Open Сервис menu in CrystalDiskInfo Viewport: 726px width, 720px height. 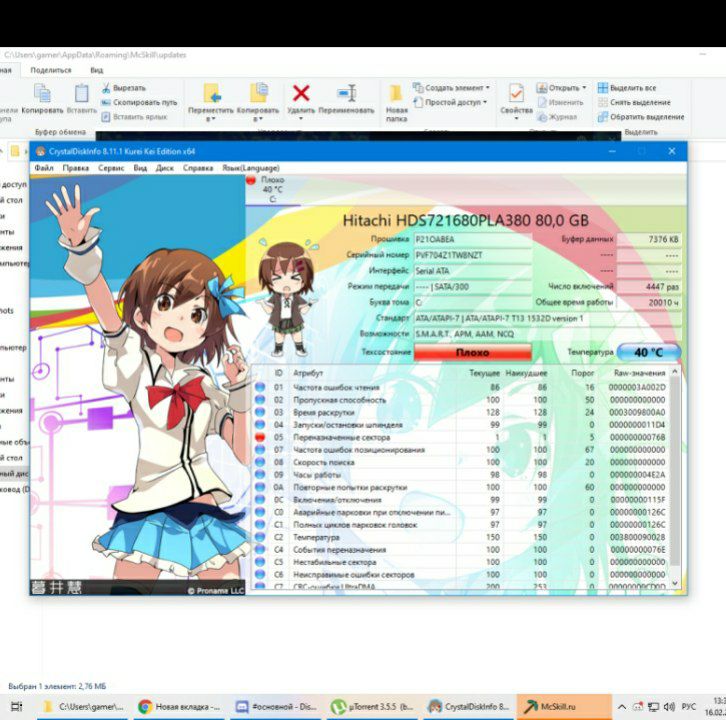(111, 168)
